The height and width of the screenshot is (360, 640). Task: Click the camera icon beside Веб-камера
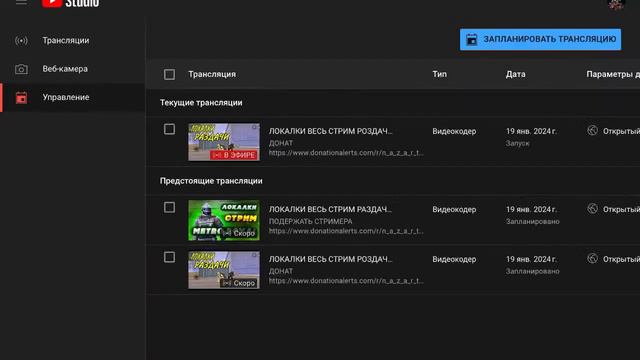click(21, 69)
